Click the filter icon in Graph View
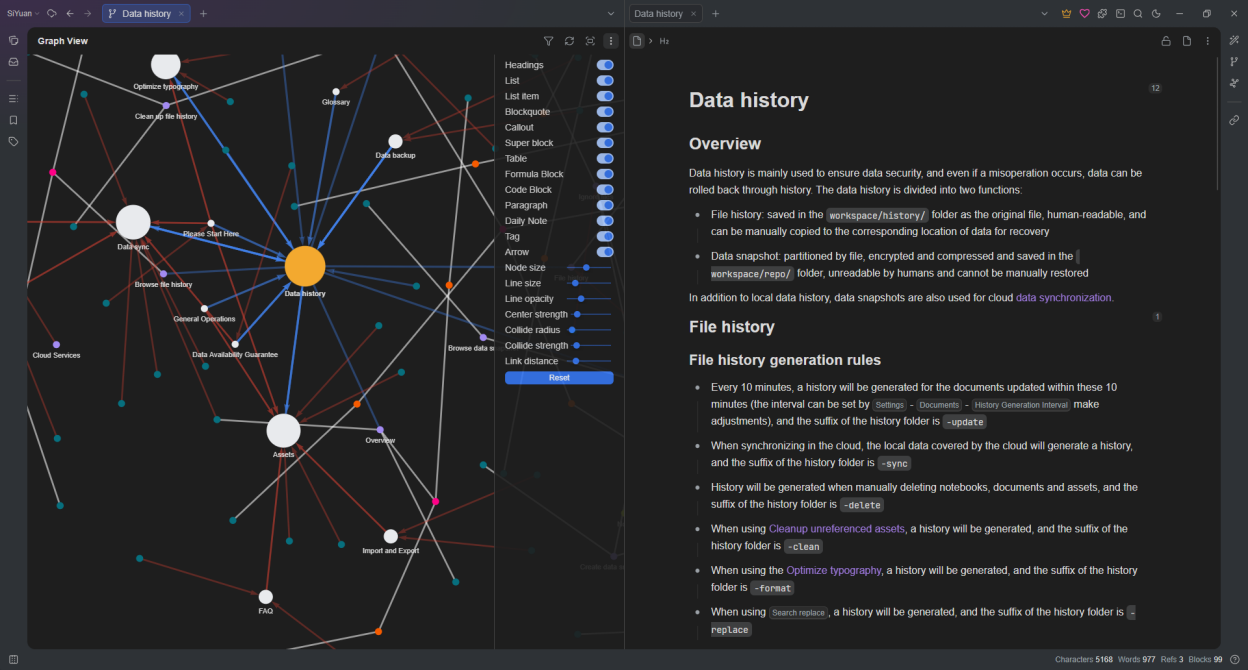 [x=548, y=41]
